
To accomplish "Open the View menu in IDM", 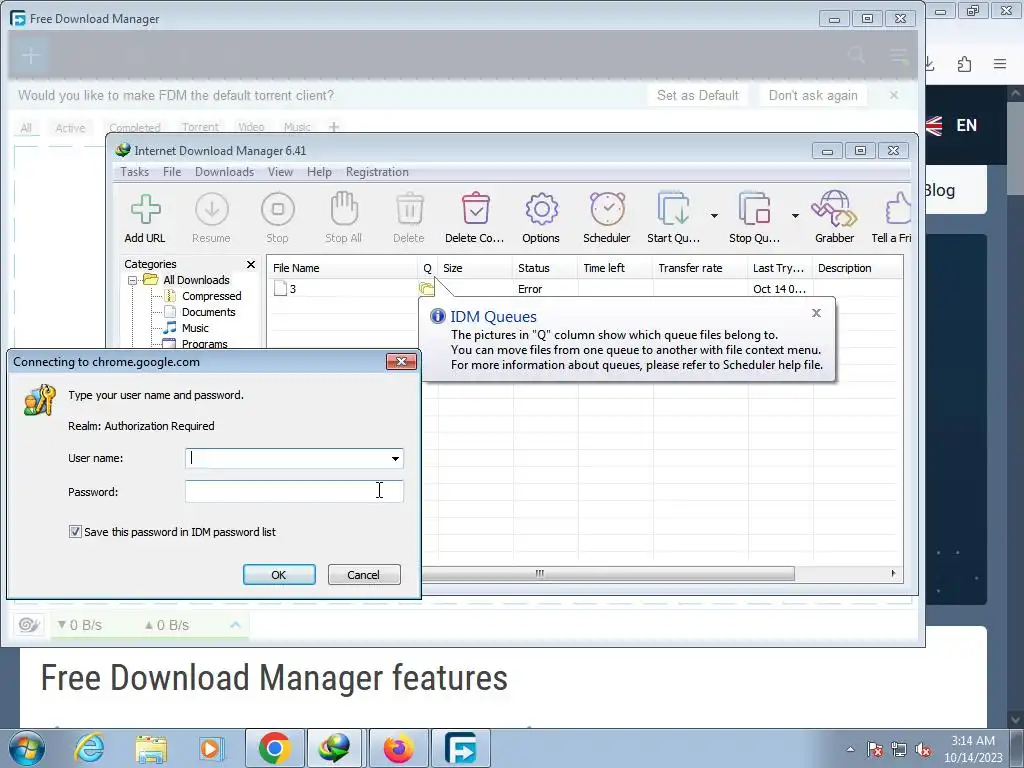I will tap(280, 172).
